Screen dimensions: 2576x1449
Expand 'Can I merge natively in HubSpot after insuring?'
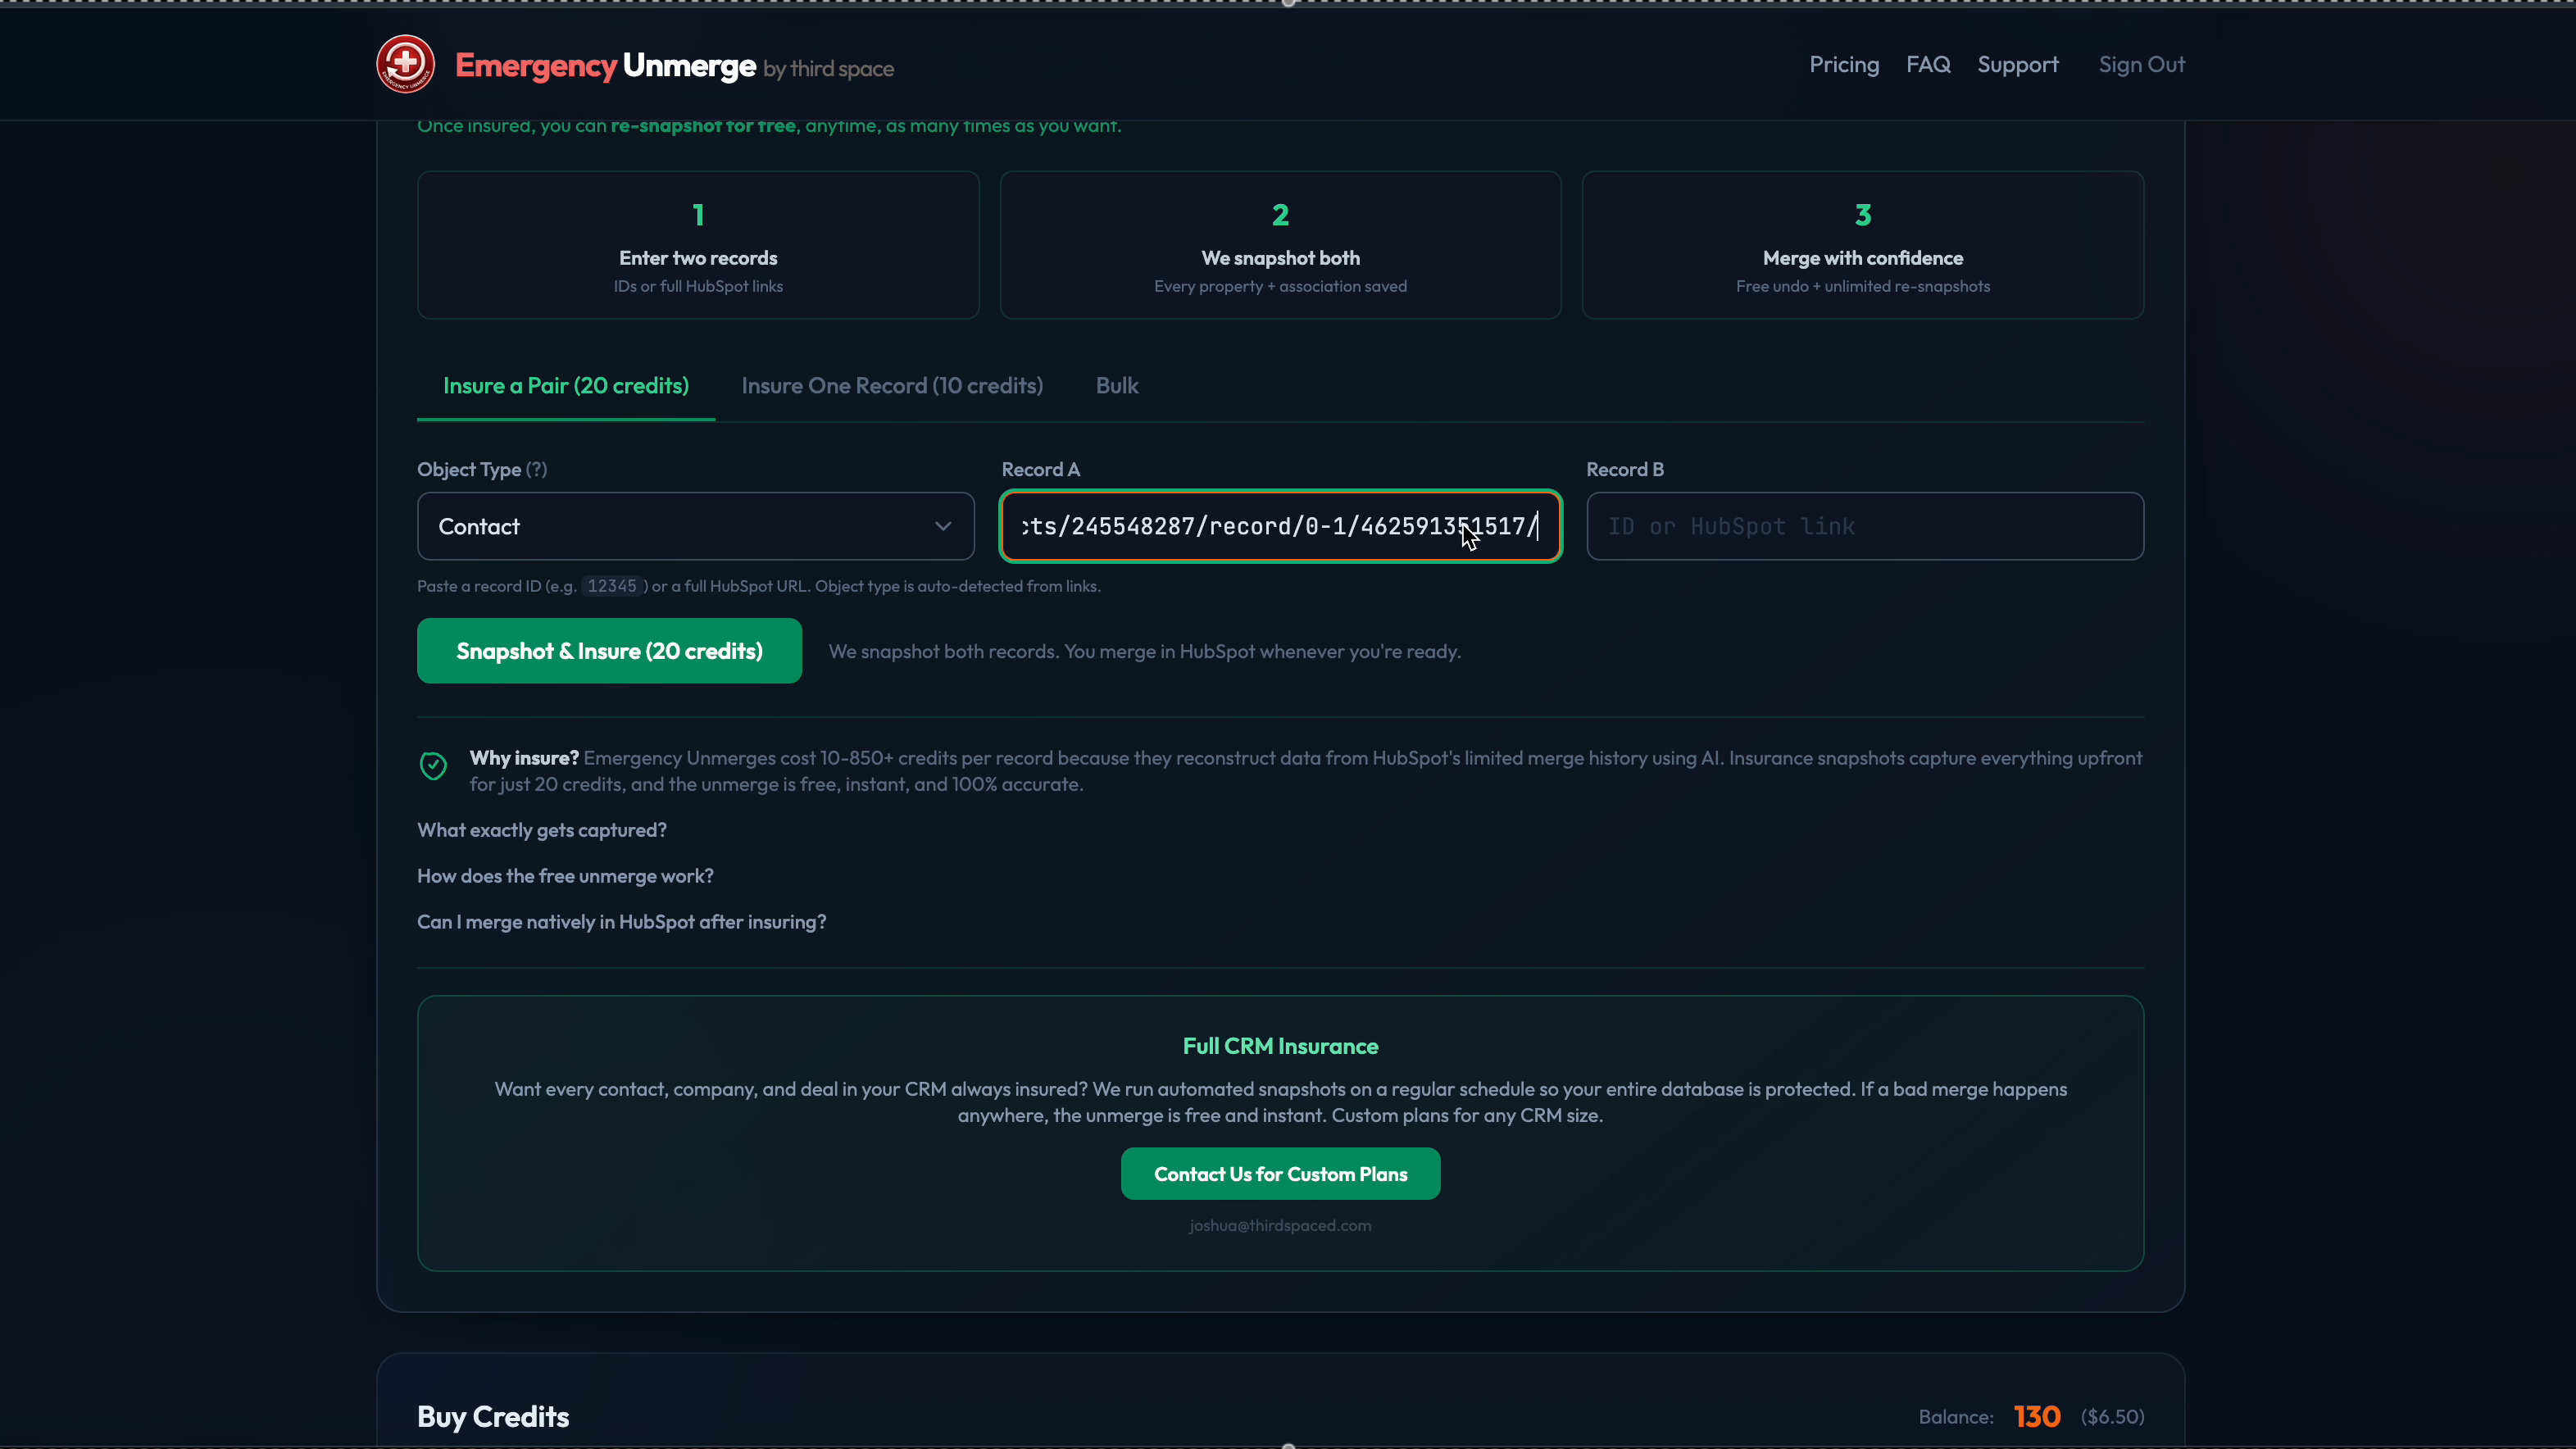(621, 922)
